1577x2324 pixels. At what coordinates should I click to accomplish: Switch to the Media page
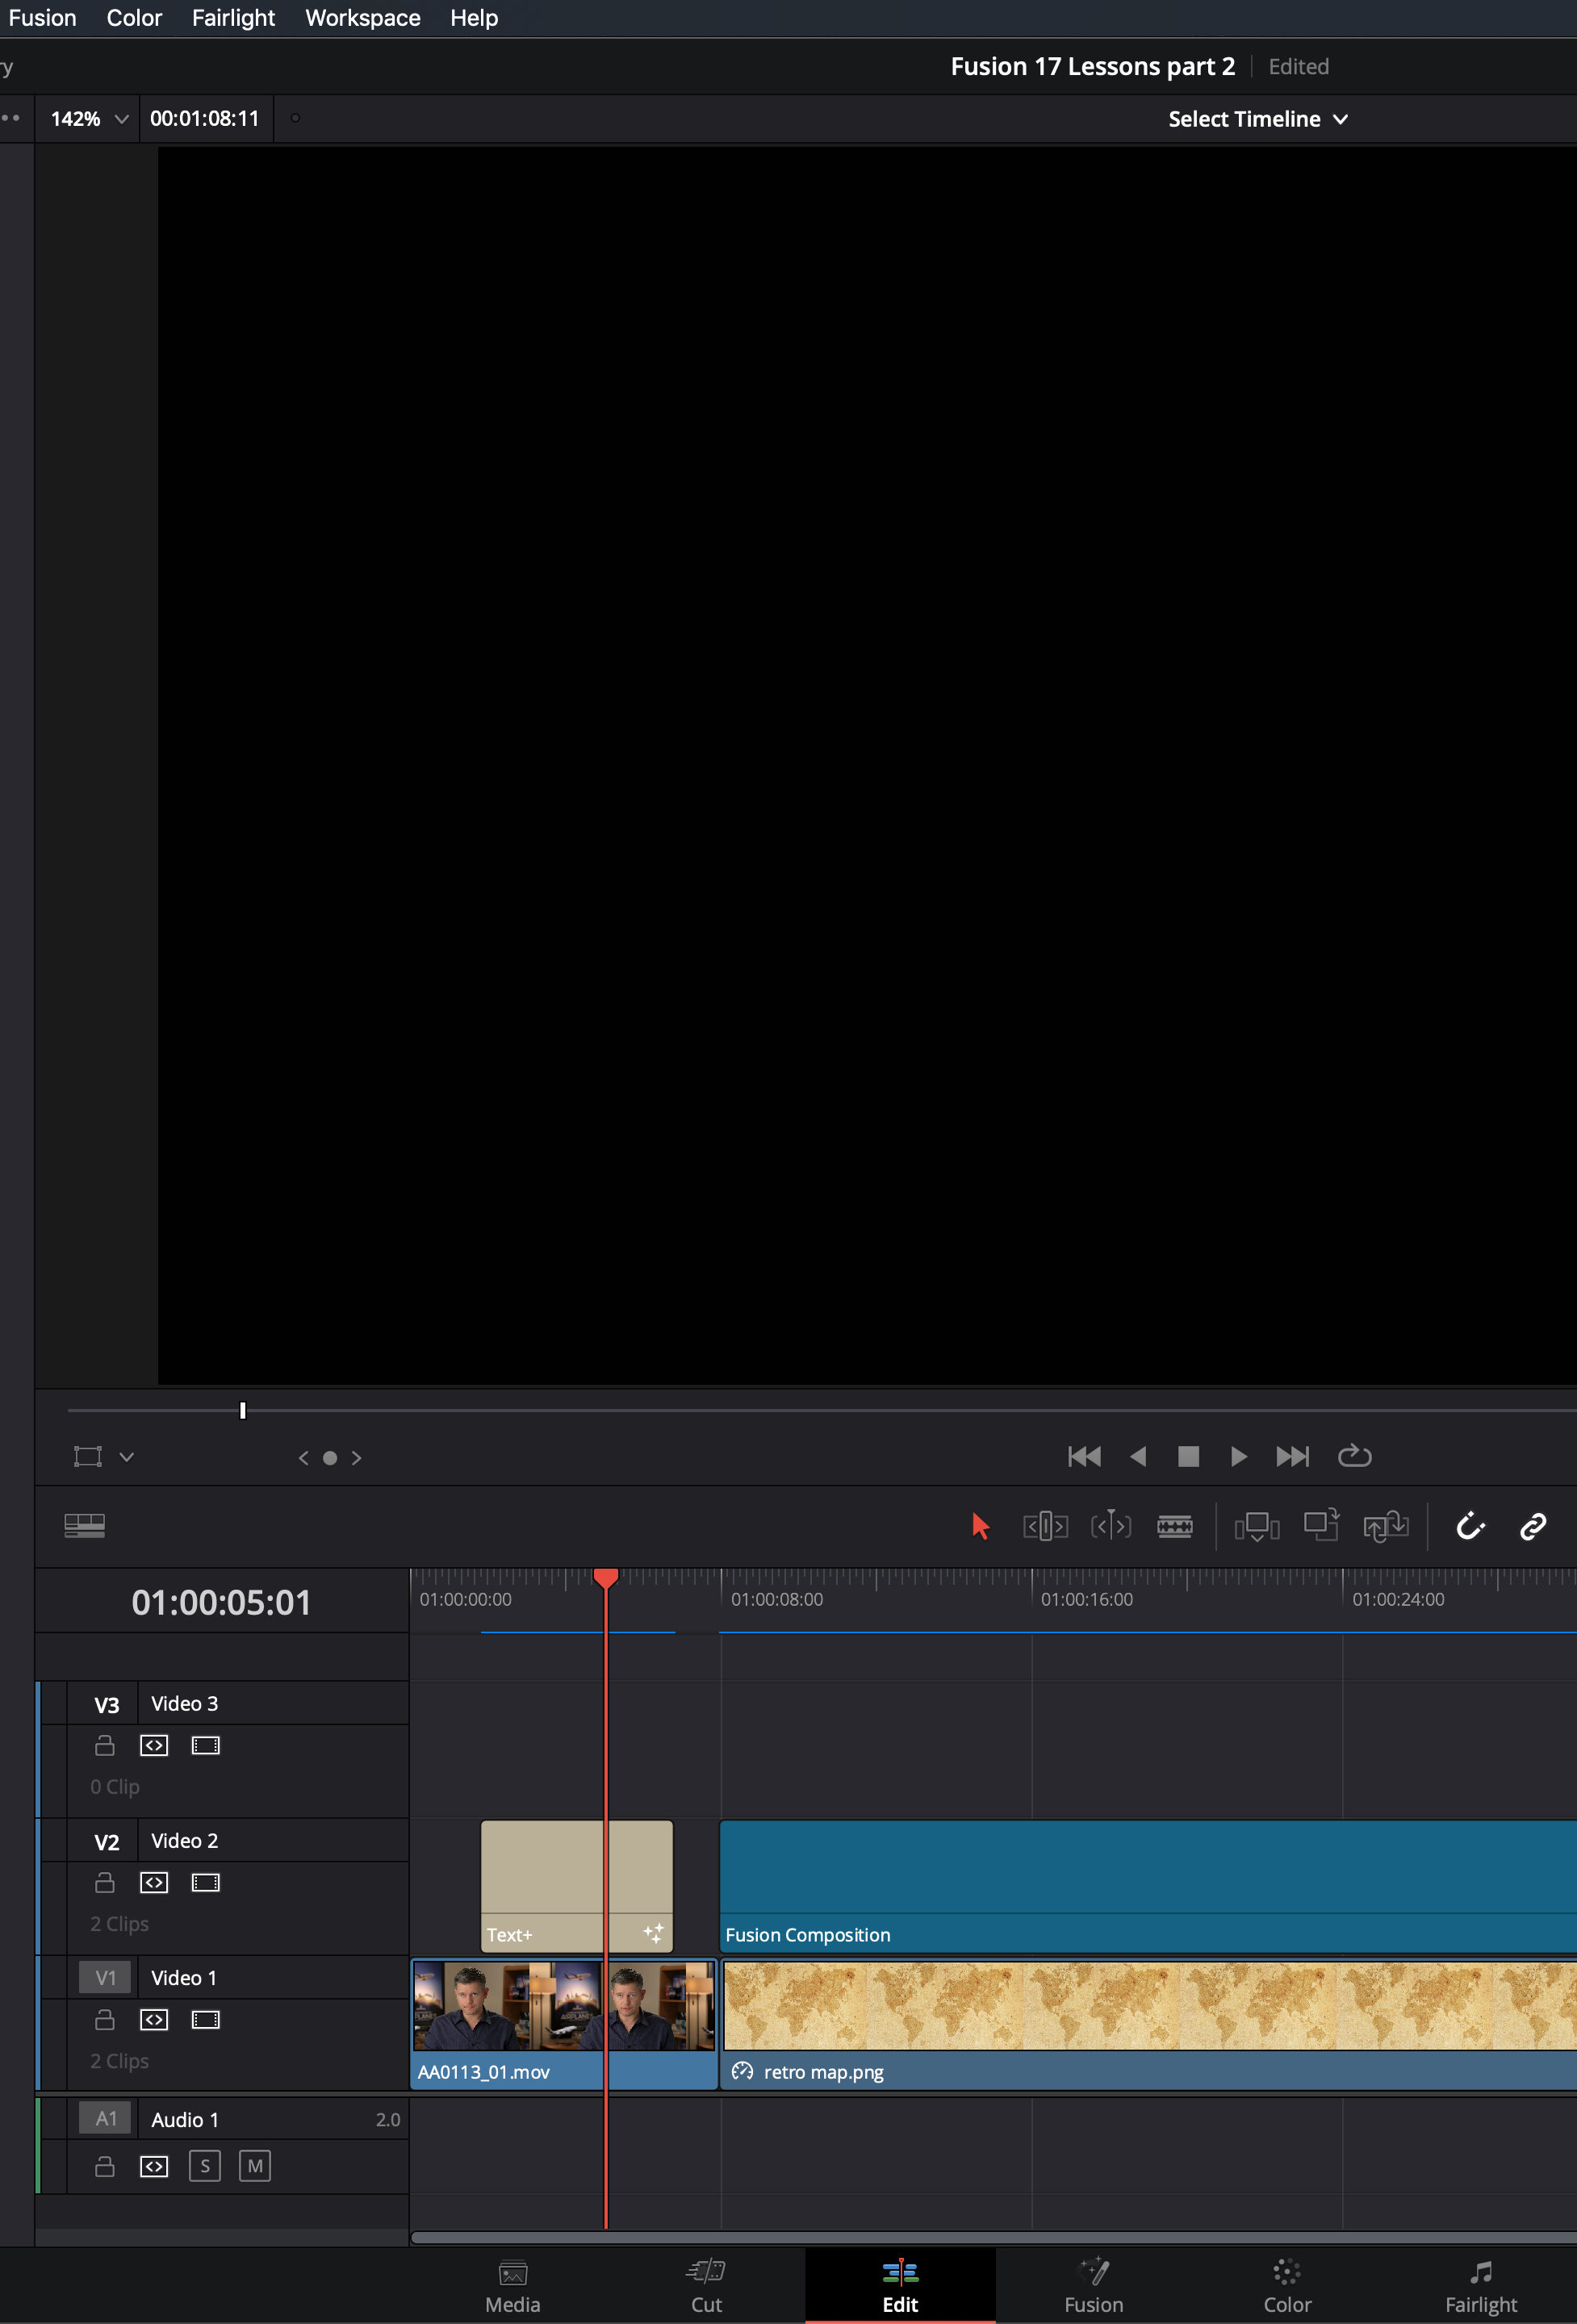click(513, 2286)
